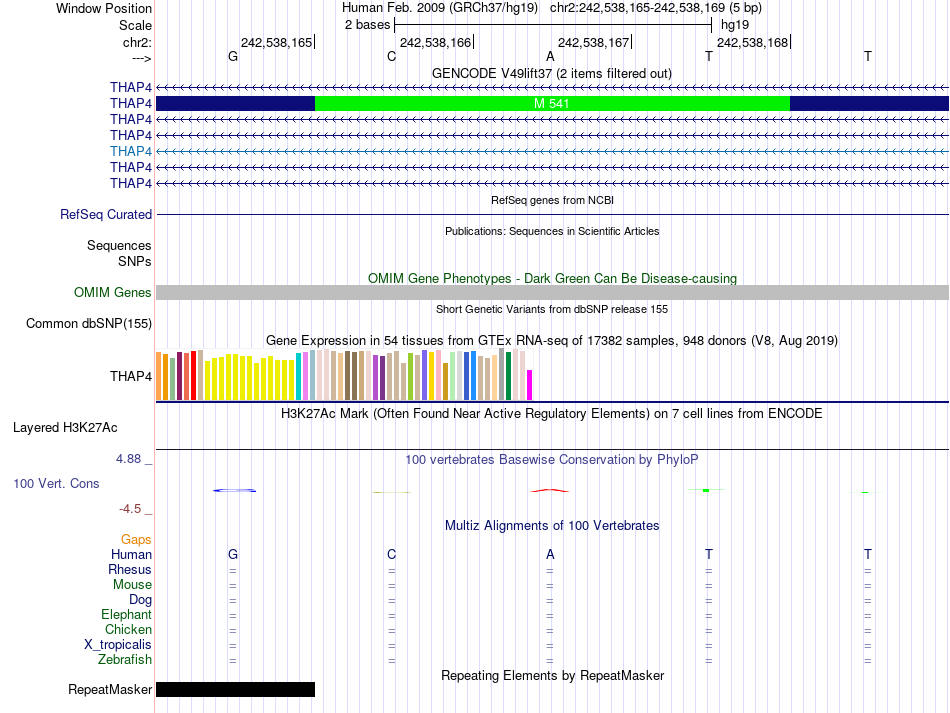Click the THAP4 label beside GTEx bar chart
This screenshot has height=713, width=950.
coord(131,376)
